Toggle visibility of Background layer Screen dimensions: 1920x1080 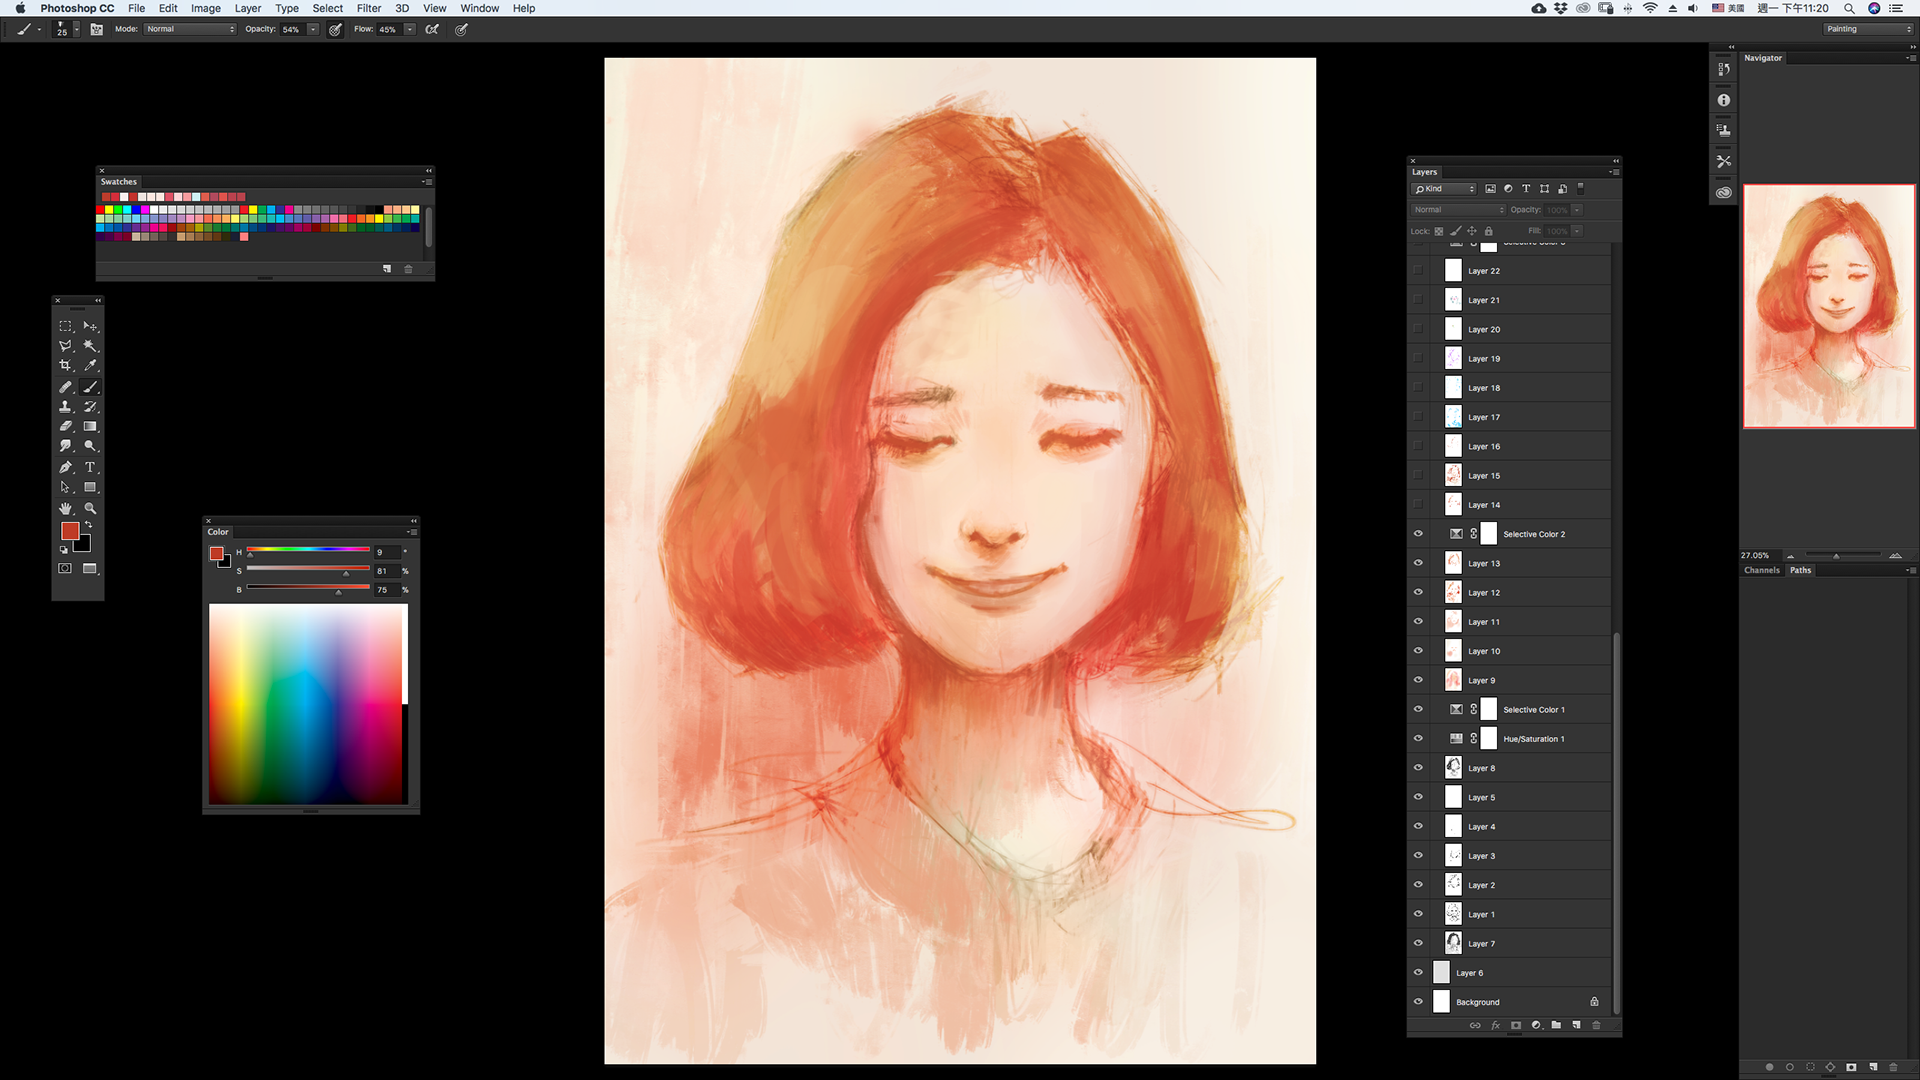point(1418,1002)
